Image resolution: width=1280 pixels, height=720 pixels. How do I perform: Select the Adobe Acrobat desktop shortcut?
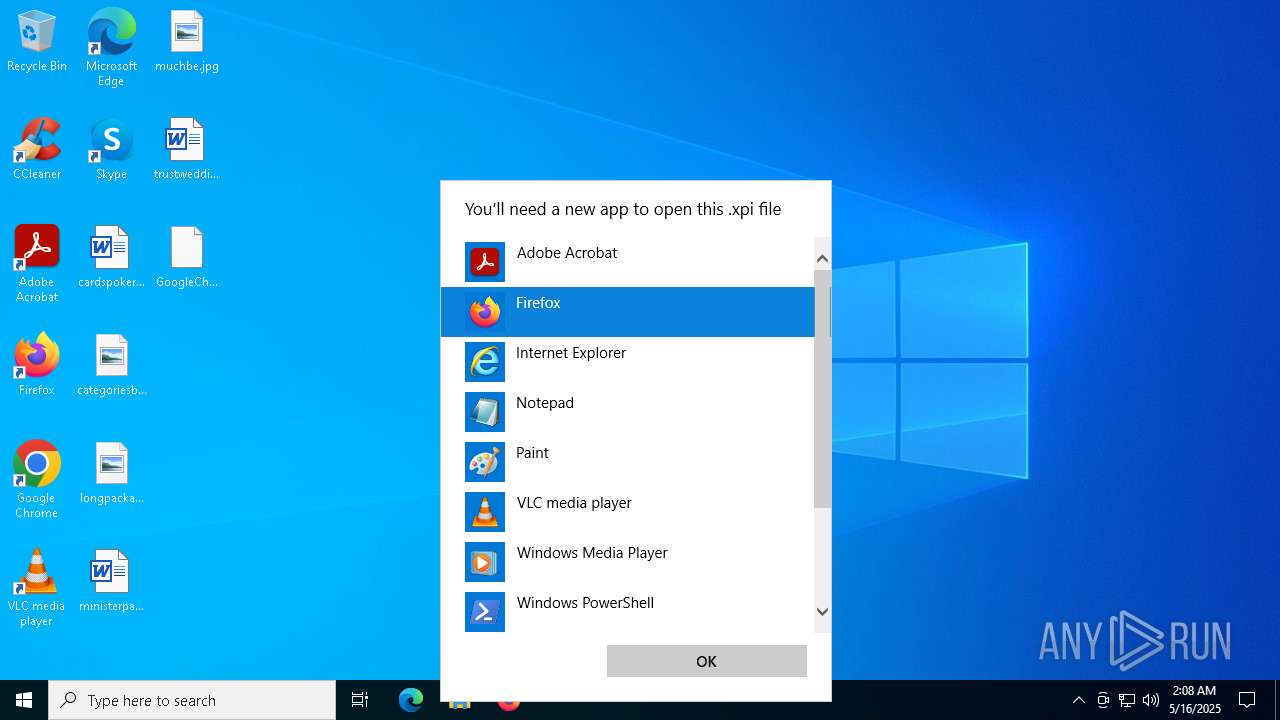coord(37,264)
